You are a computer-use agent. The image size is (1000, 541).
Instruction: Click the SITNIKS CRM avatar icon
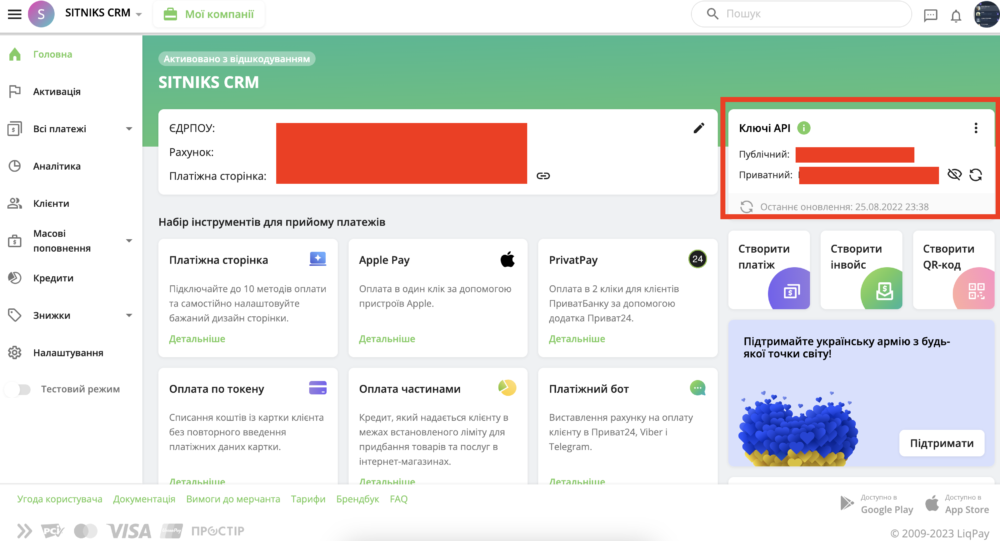pyautogui.click(x=41, y=13)
